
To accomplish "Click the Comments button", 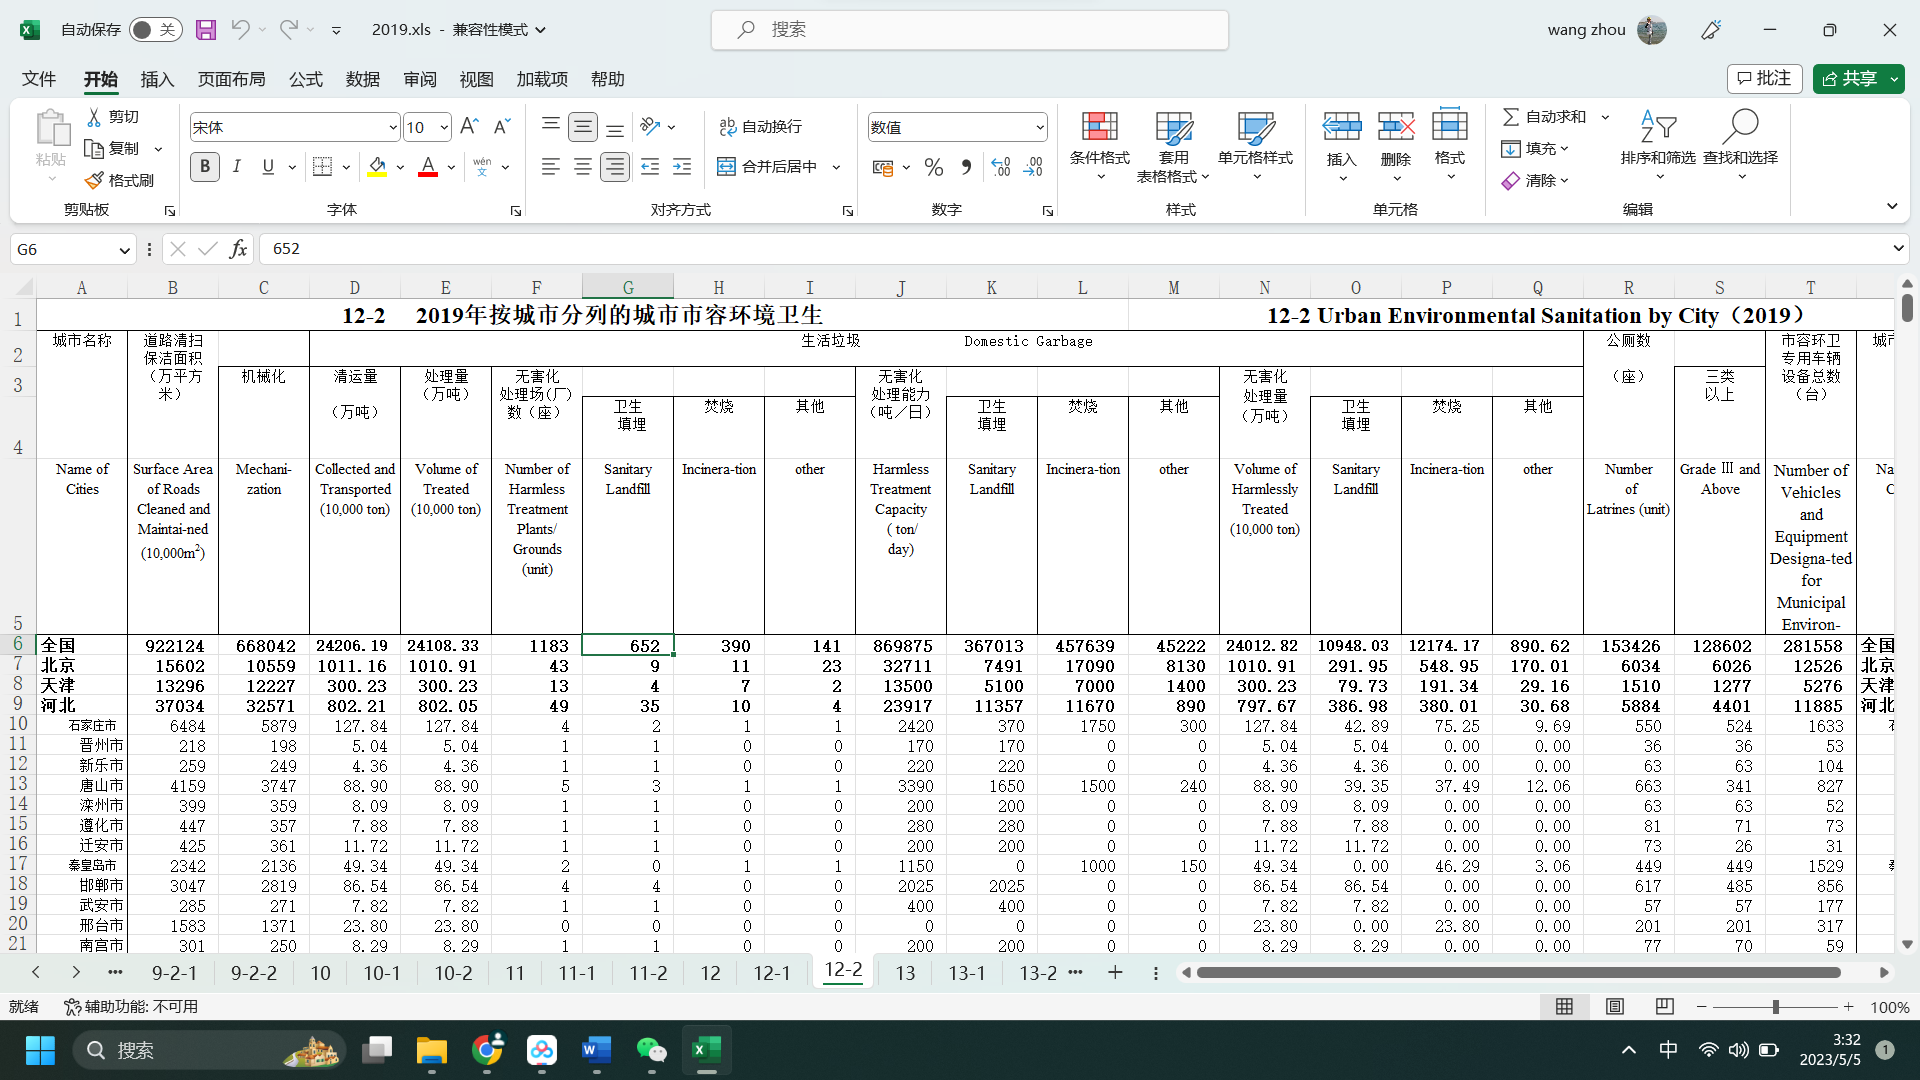I will (1764, 78).
